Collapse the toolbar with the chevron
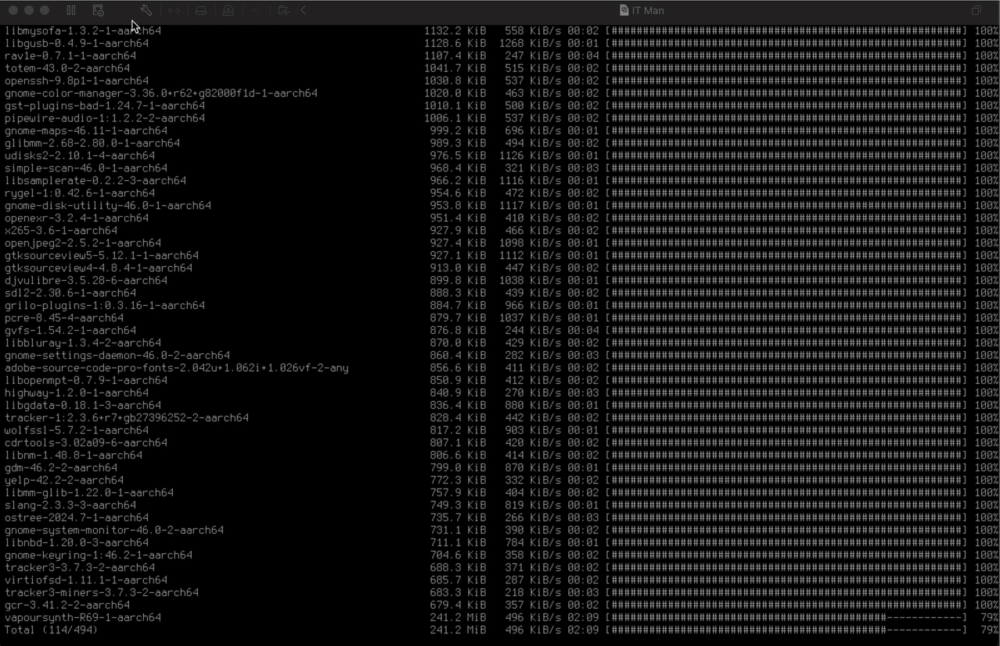Viewport: 1000px width, 646px height. click(304, 10)
